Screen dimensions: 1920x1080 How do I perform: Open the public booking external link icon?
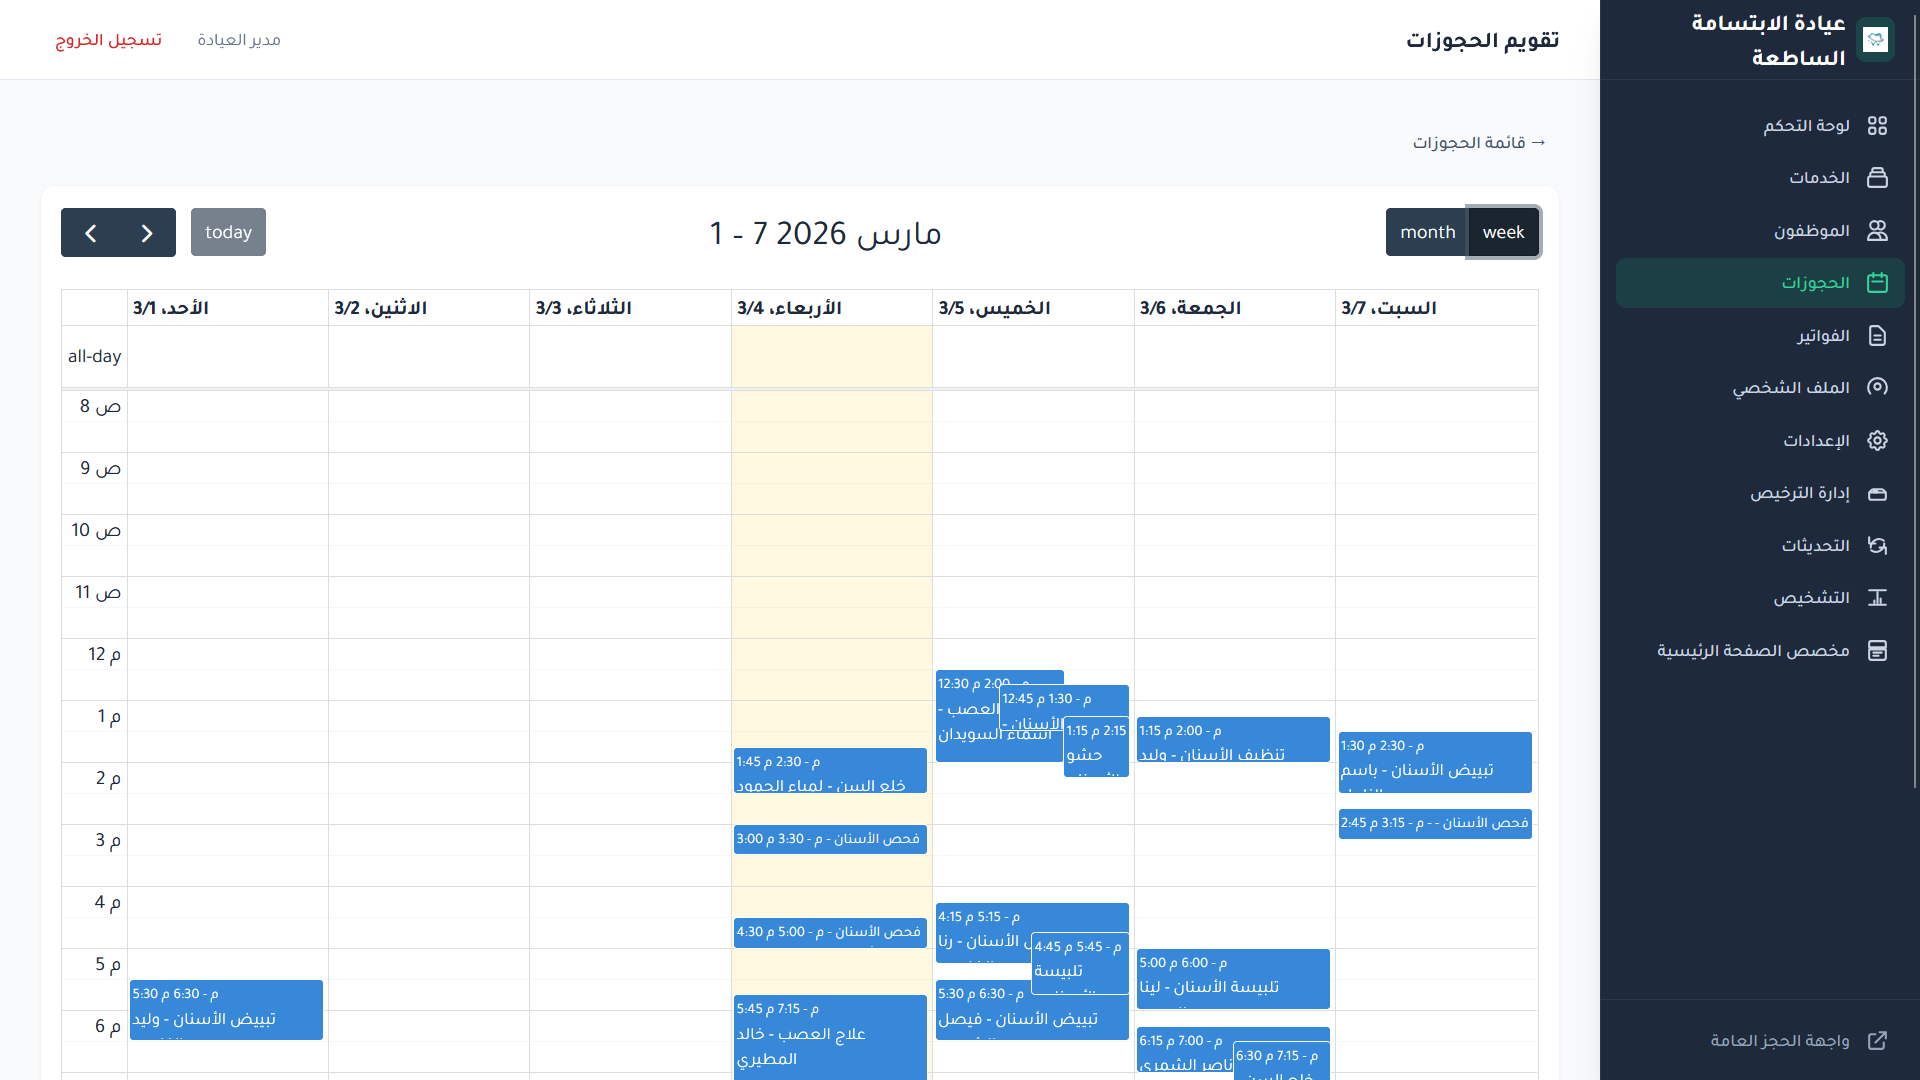click(1877, 1041)
